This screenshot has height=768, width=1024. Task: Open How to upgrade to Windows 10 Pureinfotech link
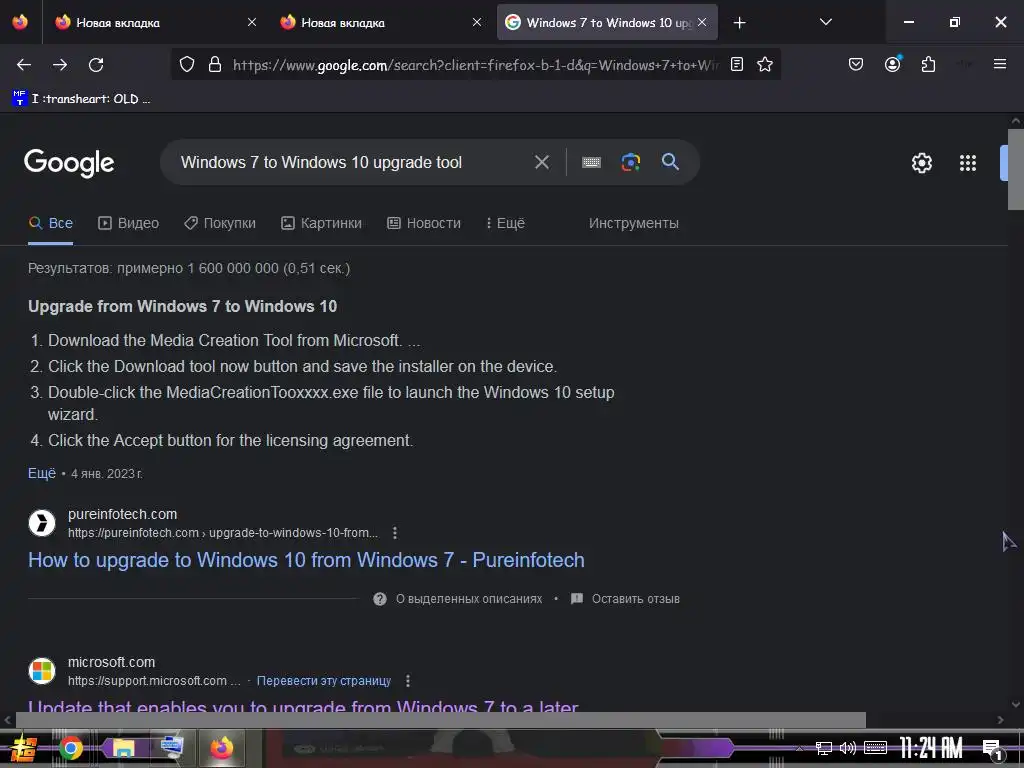[306, 560]
